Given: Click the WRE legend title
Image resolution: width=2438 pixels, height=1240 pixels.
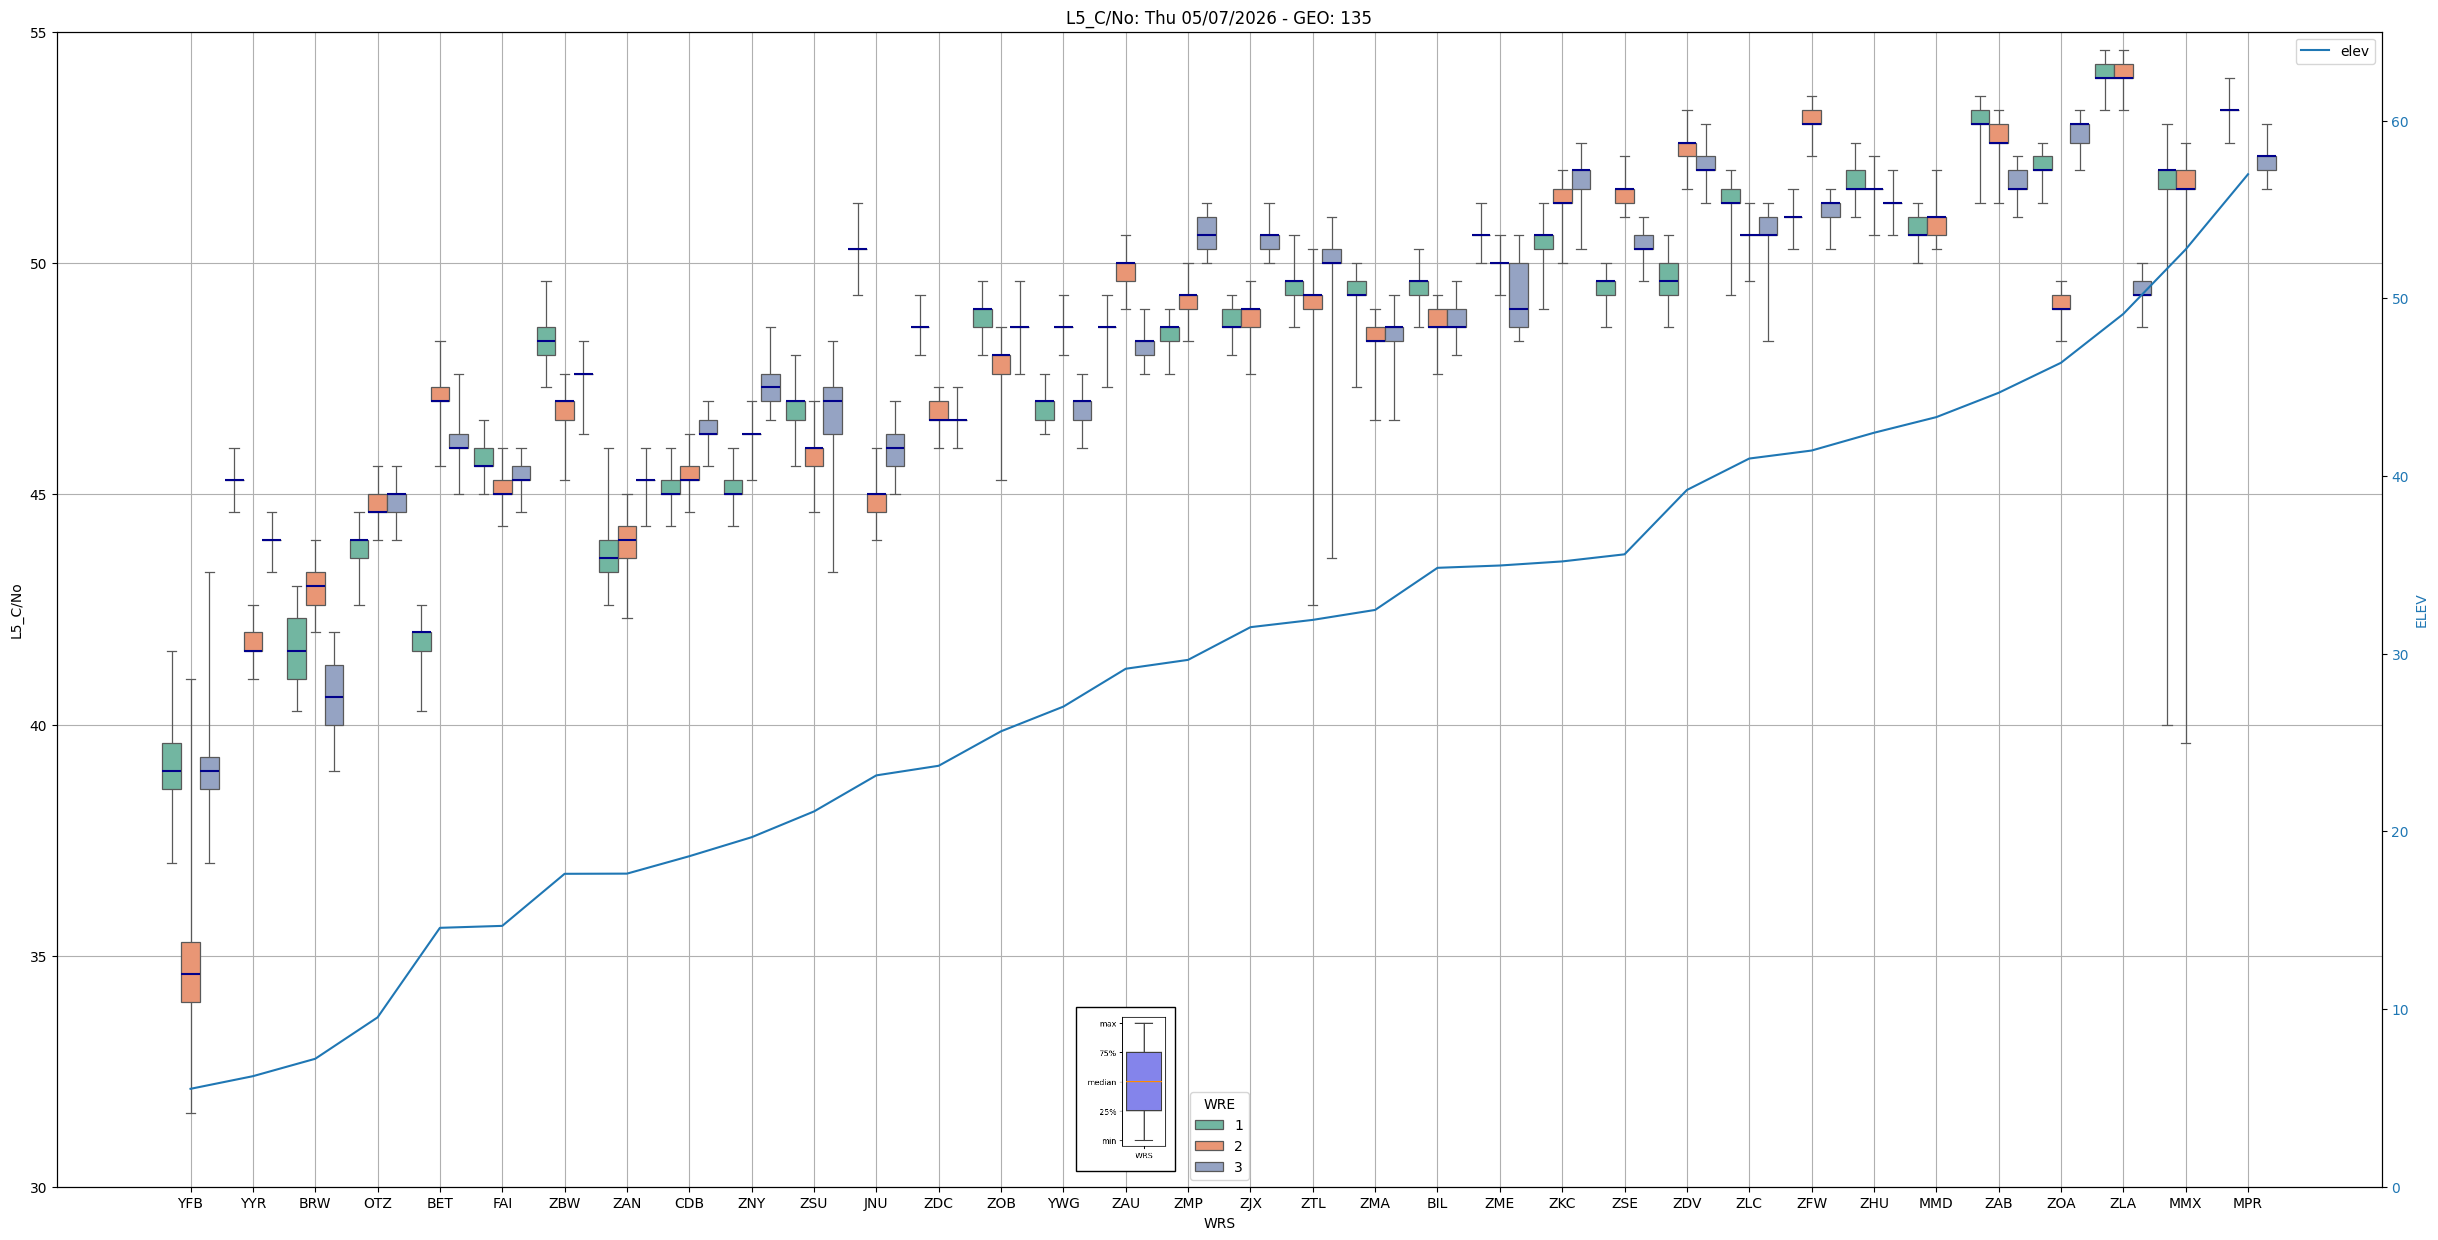Looking at the screenshot, I should [1219, 1104].
